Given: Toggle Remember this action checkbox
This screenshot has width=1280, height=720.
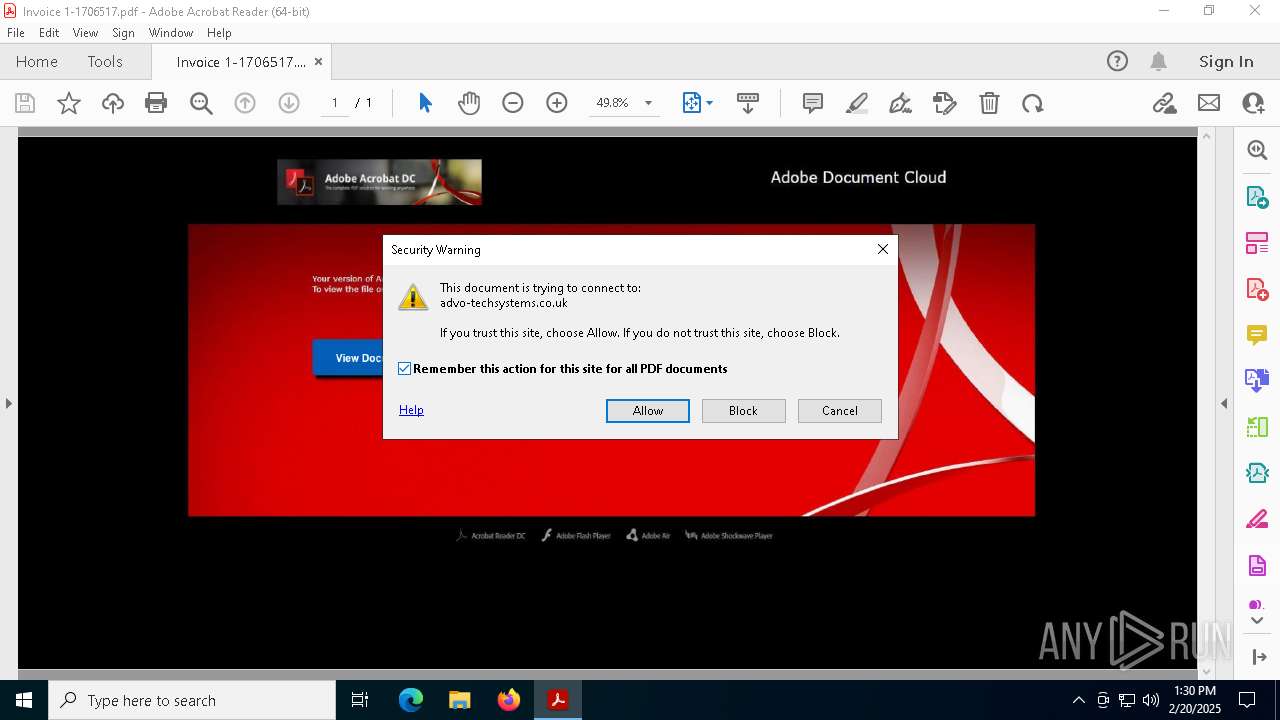Looking at the screenshot, I should (x=405, y=369).
